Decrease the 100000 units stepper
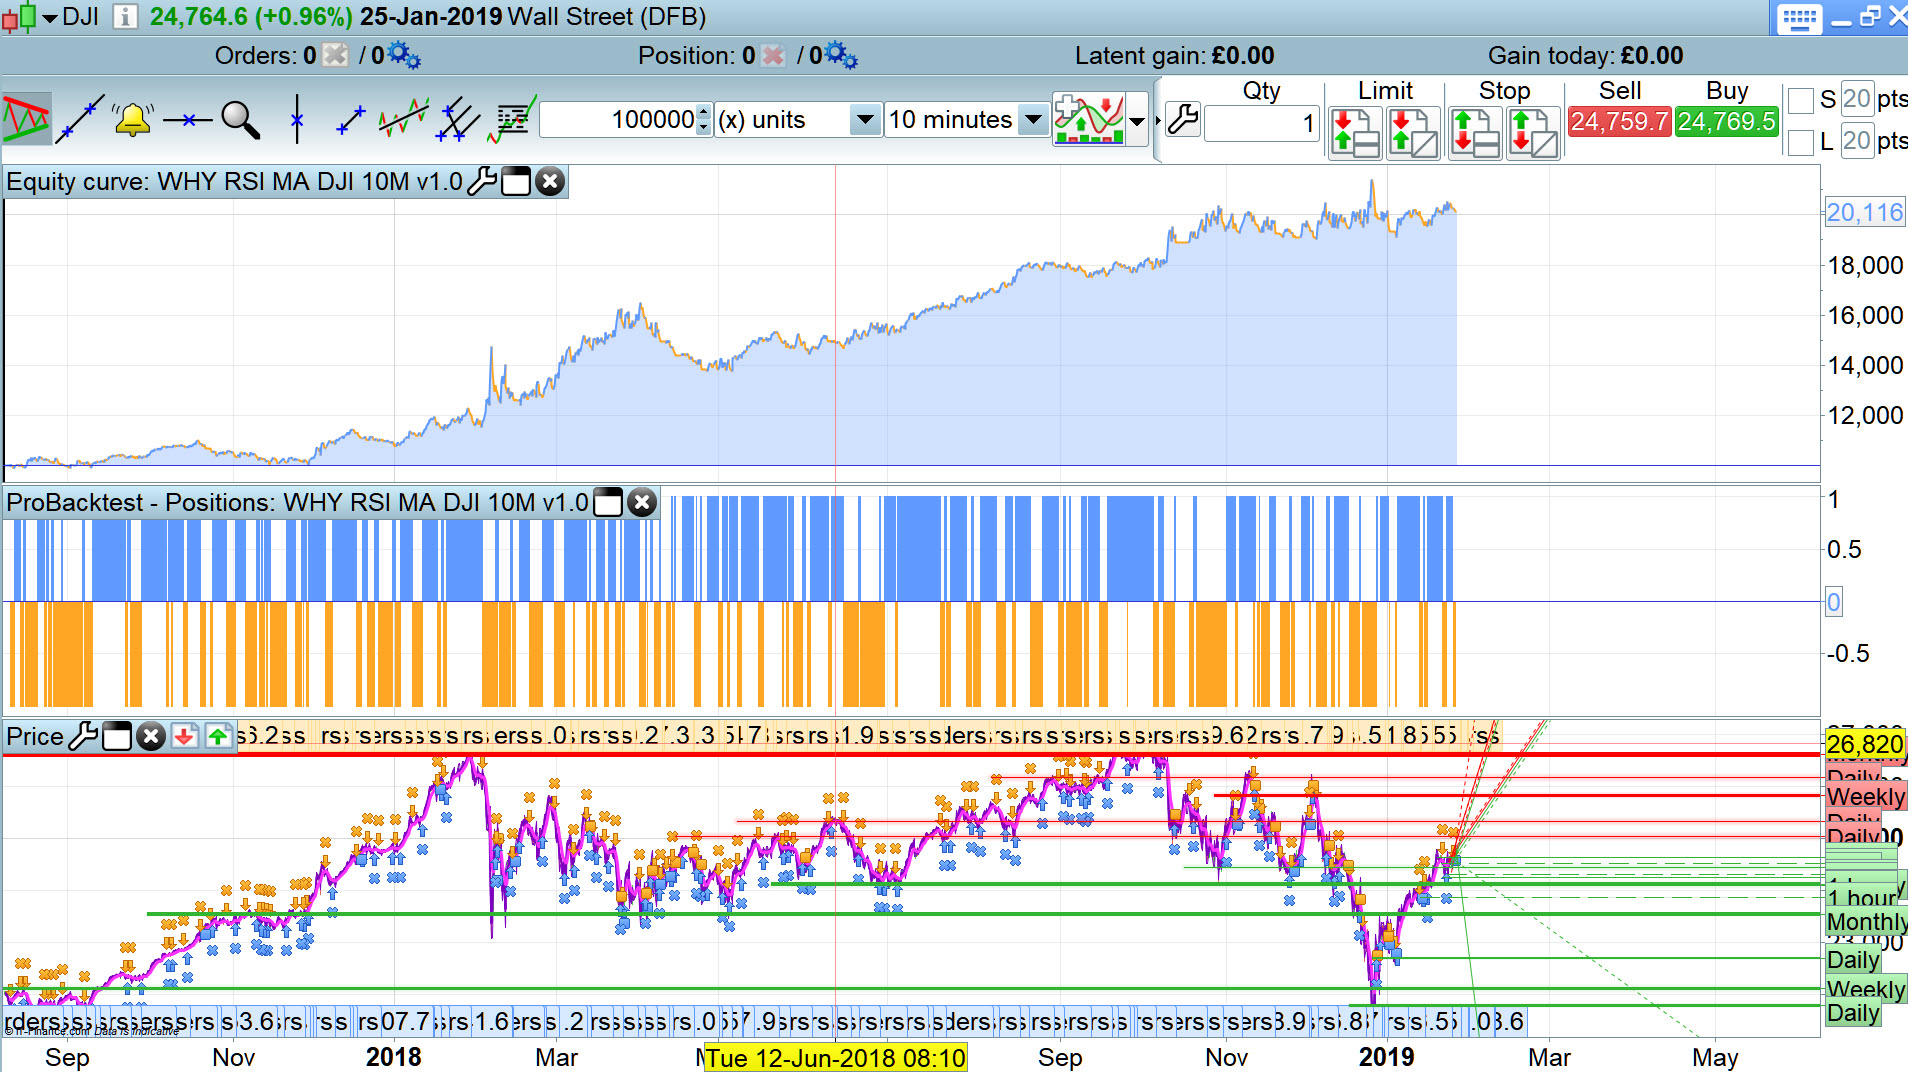This screenshot has width=1908, height=1072. coord(704,128)
